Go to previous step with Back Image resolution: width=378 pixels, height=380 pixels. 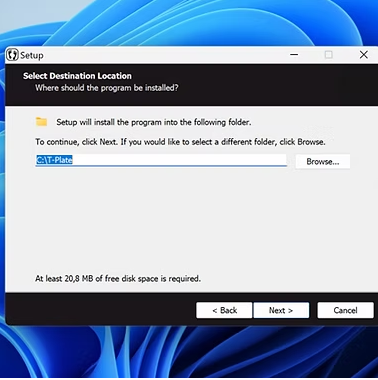[x=224, y=310]
